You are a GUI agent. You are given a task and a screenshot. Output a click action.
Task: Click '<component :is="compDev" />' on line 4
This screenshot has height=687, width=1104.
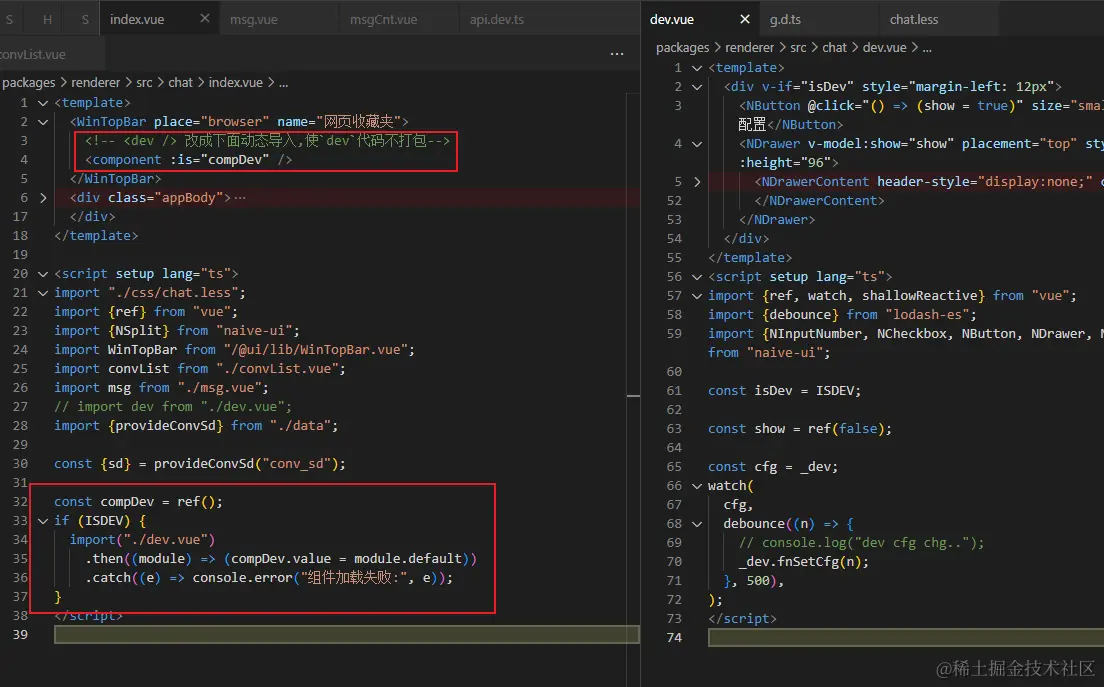(189, 160)
